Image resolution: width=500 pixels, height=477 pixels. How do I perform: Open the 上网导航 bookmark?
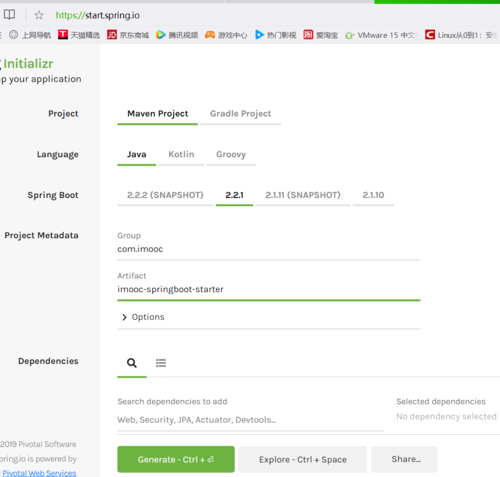(30, 35)
